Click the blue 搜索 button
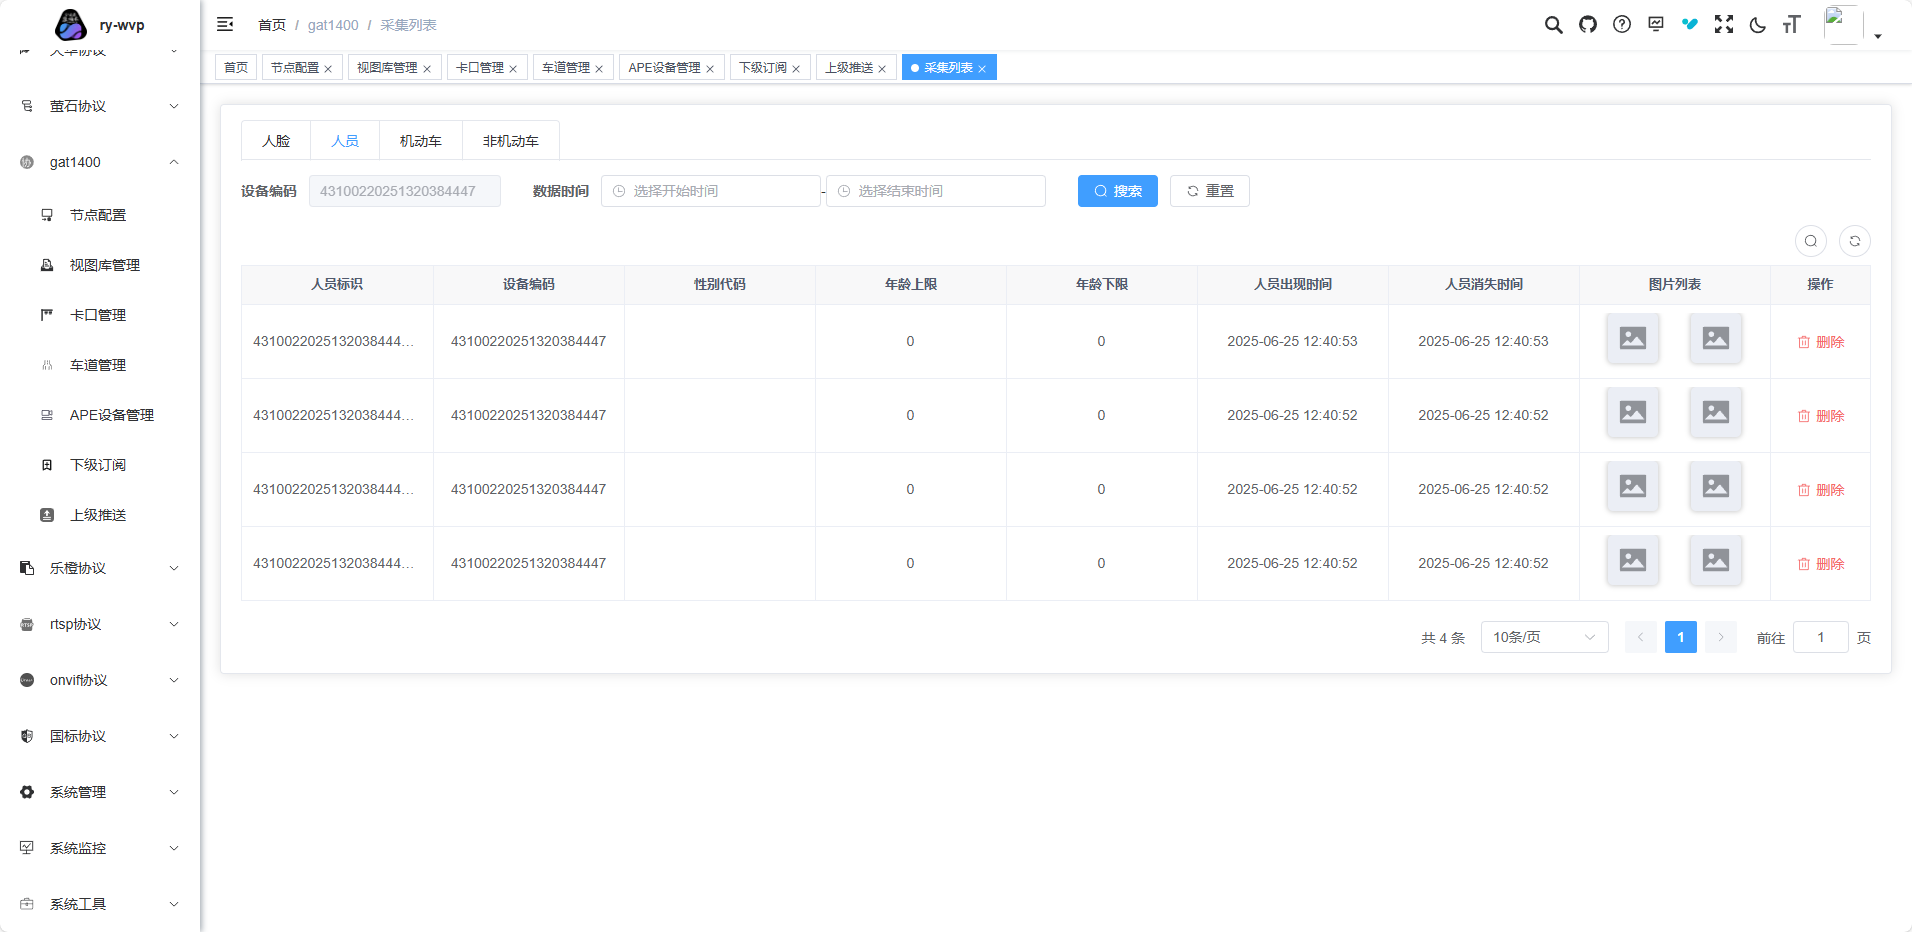Image resolution: width=1912 pixels, height=932 pixels. tap(1117, 191)
